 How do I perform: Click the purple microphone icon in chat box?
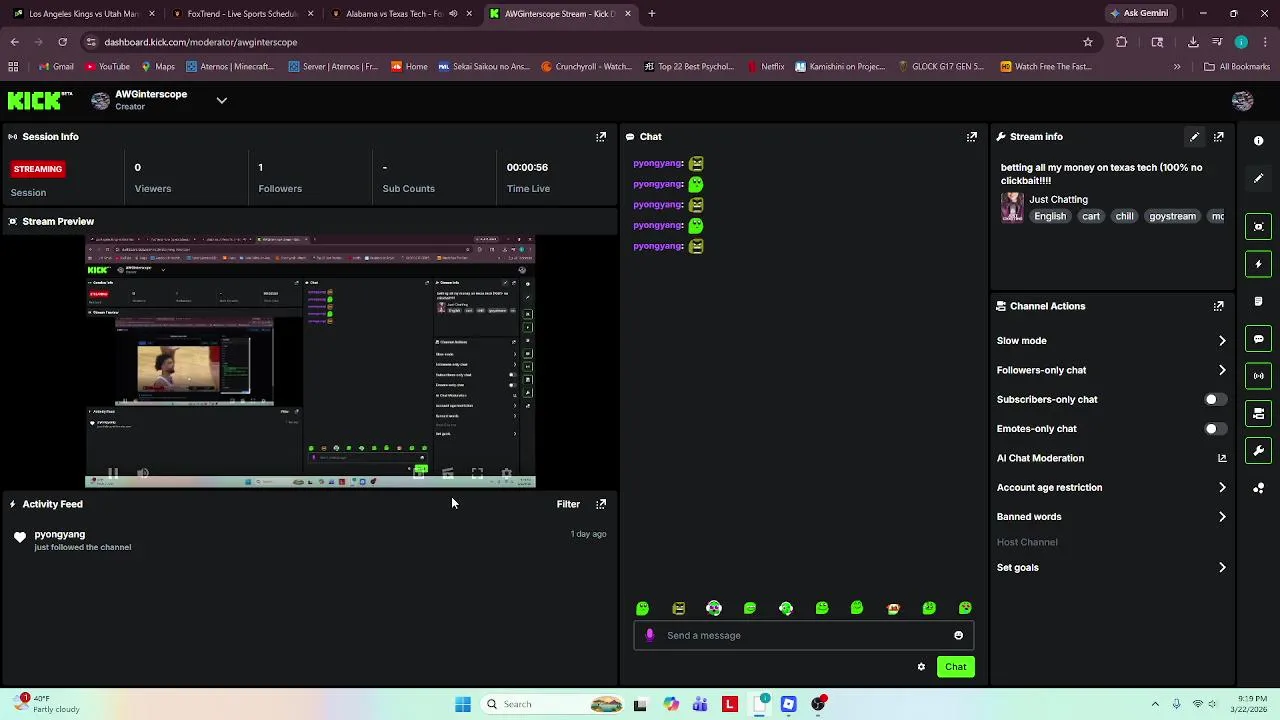[650, 635]
